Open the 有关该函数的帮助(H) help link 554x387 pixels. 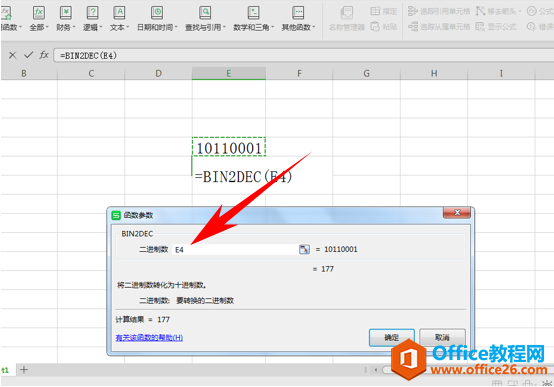[149, 338]
